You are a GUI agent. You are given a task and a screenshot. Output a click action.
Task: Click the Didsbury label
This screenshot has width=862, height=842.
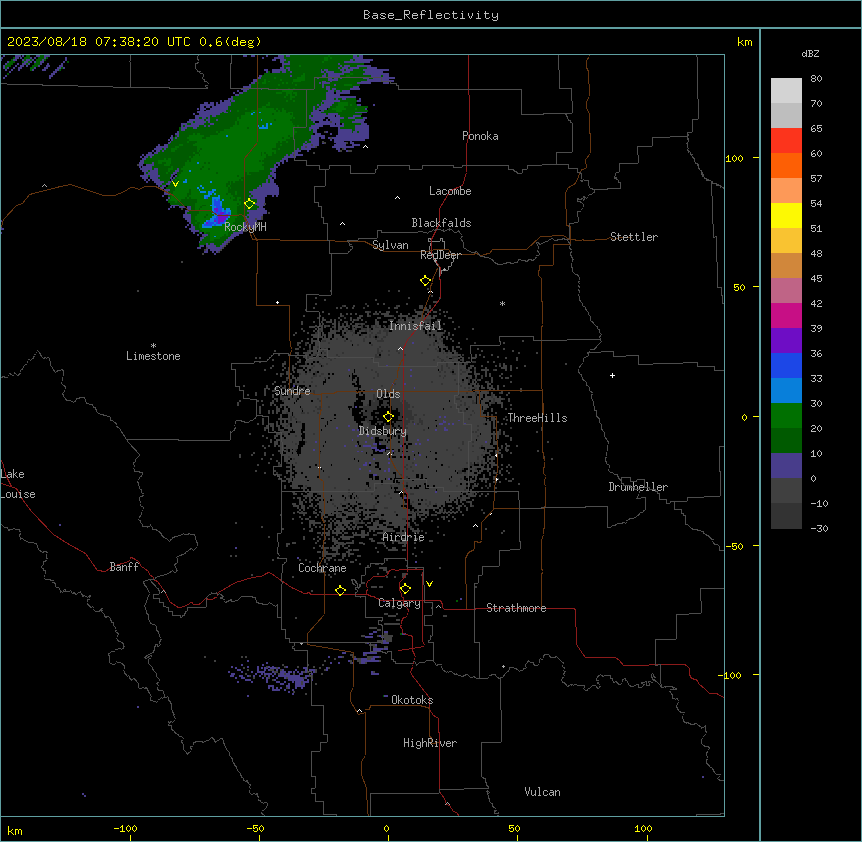pos(383,431)
